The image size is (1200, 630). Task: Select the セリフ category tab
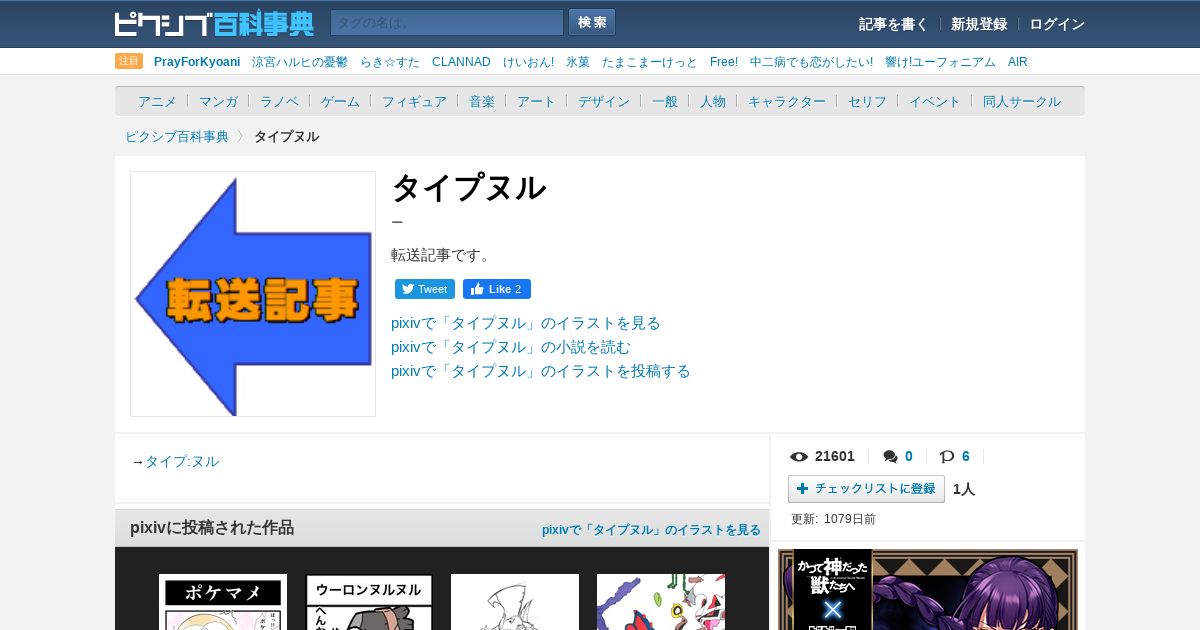(867, 101)
